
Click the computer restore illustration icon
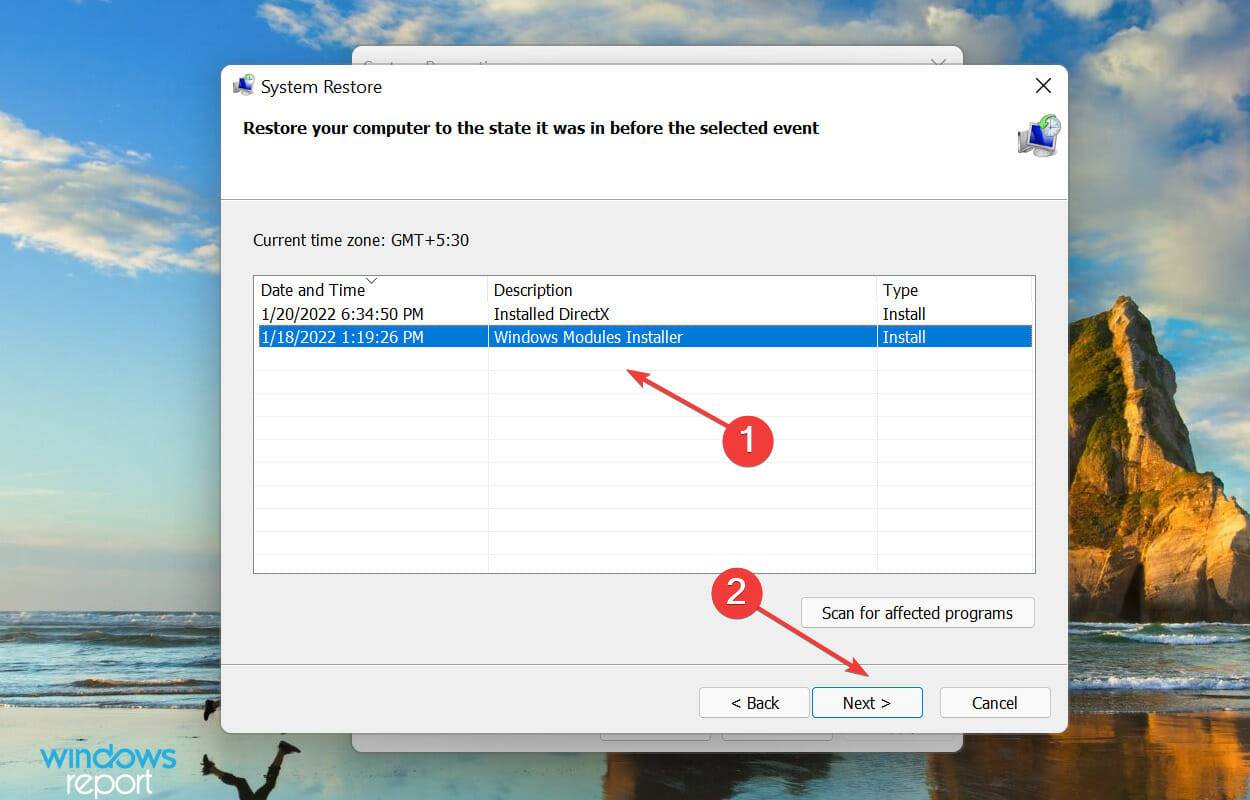(x=1038, y=136)
